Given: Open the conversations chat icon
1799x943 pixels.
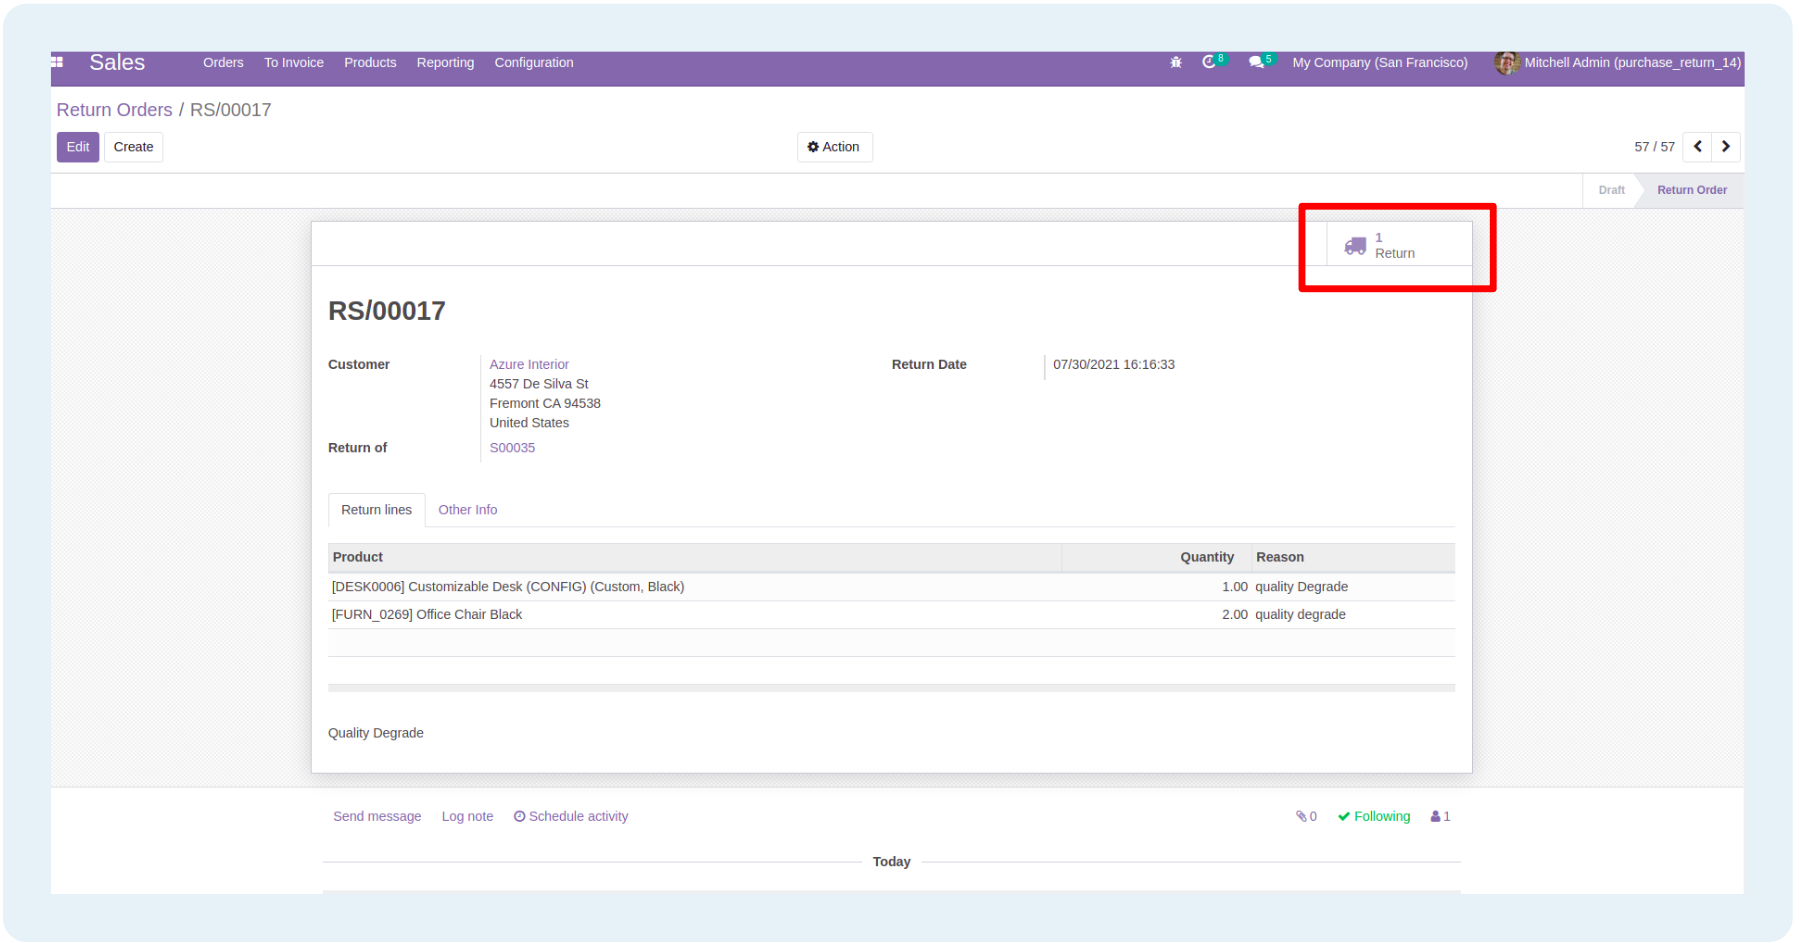Looking at the screenshot, I should pos(1256,62).
